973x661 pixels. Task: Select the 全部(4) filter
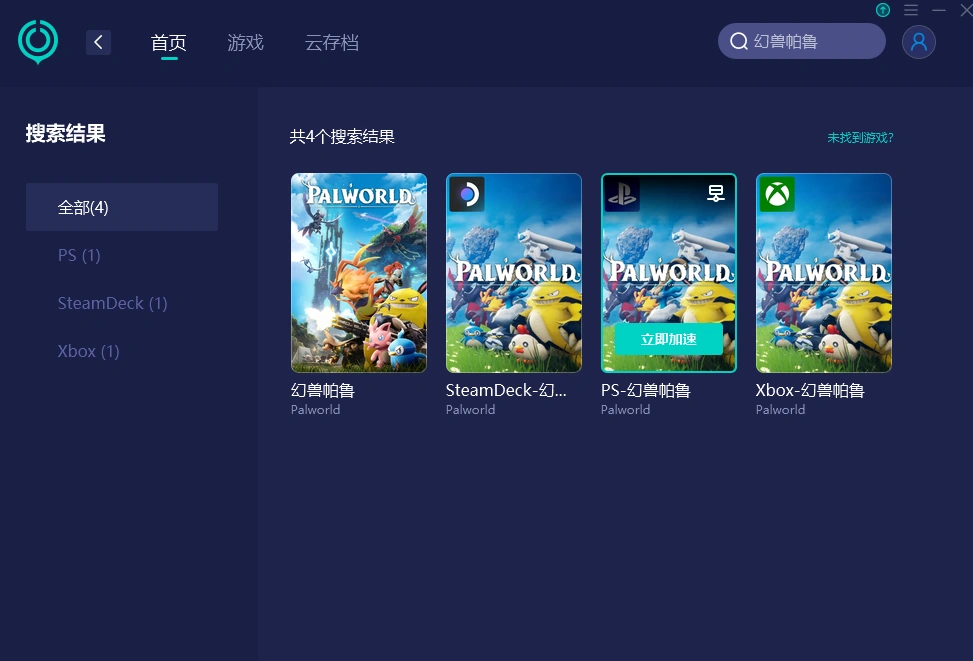coord(122,207)
